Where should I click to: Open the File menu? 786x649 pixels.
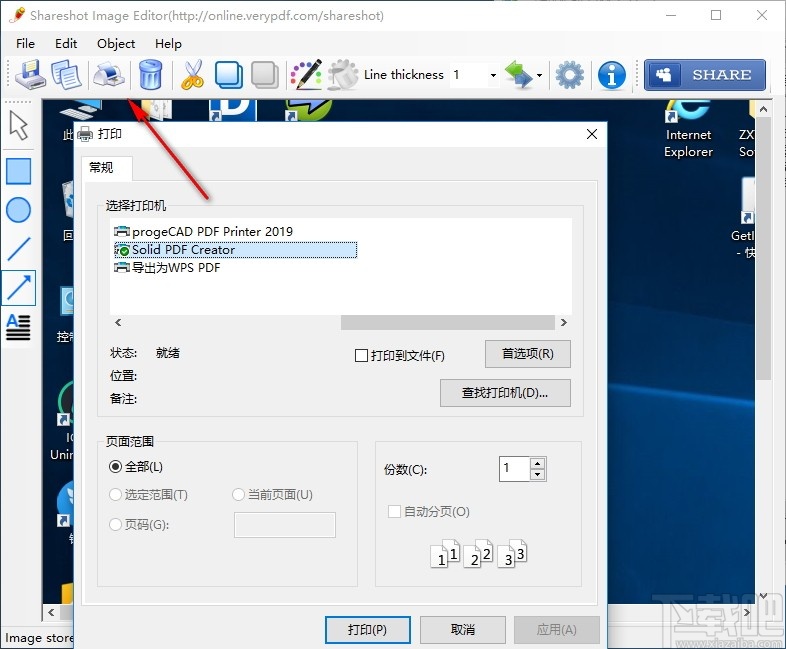coord(25,44)
